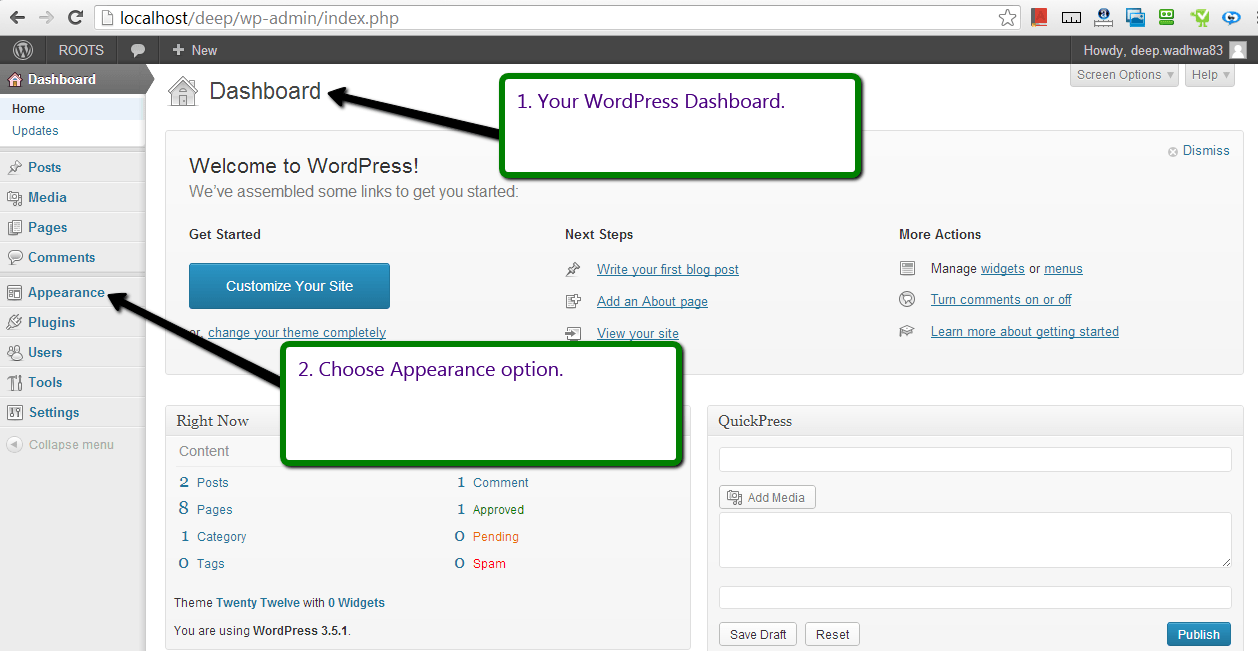Click the QuickPress title input field
Image resolution: width=1258 pixels, height=651 pixels.
coord(975,459)
